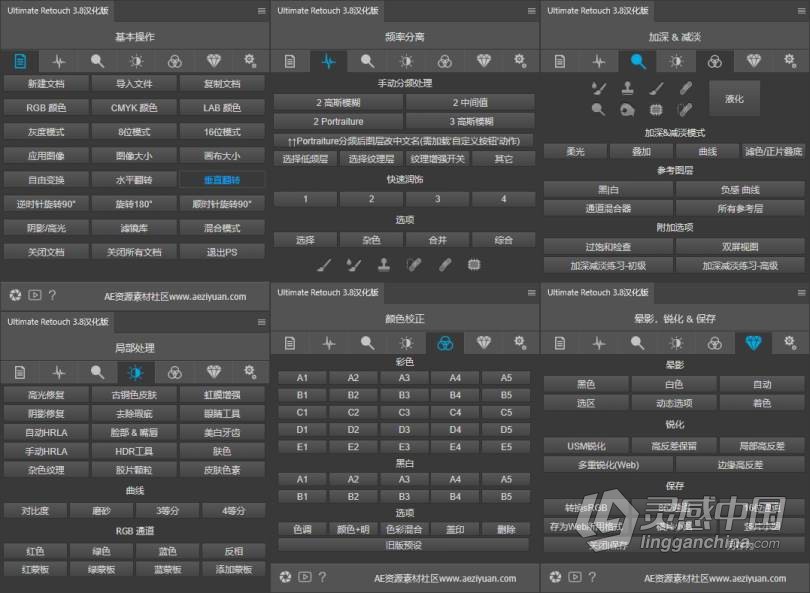
Task: Click 色彩混合 option in 颜色校正
Action: tap(404, 529)
